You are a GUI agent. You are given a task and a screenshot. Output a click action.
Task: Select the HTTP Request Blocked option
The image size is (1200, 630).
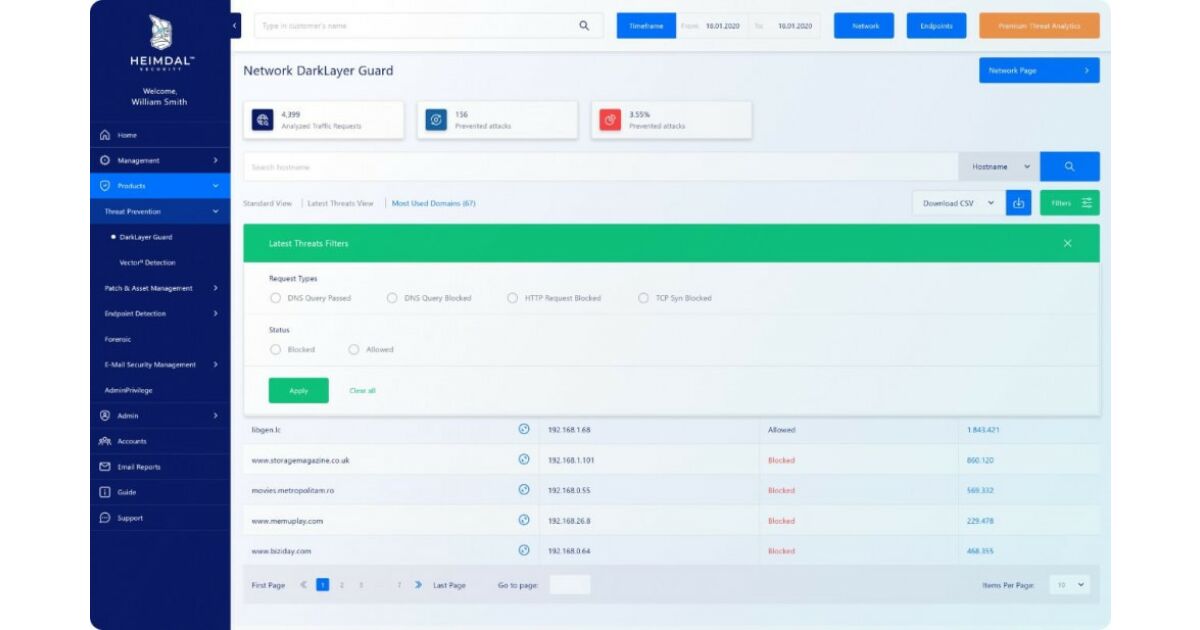(x=513, y=298)
